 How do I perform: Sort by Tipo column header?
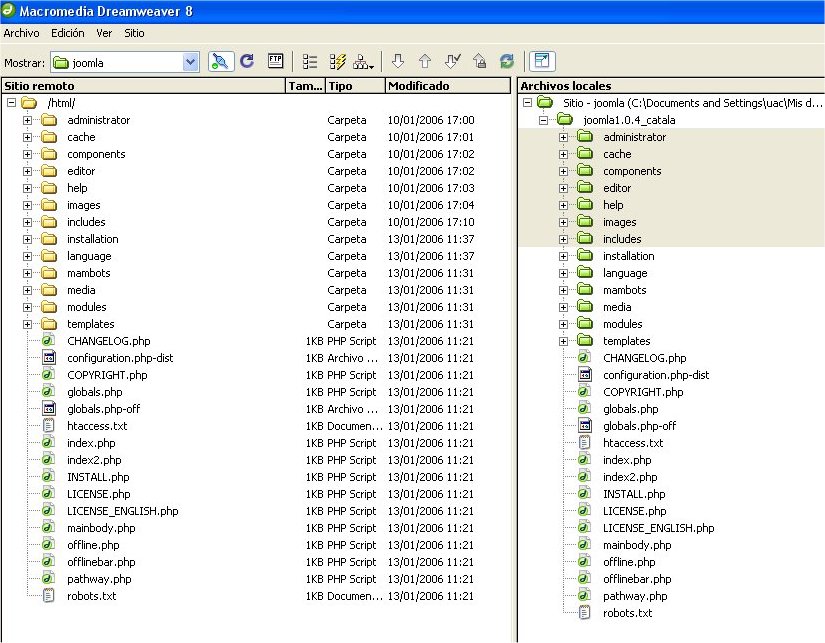click(355, 86)
